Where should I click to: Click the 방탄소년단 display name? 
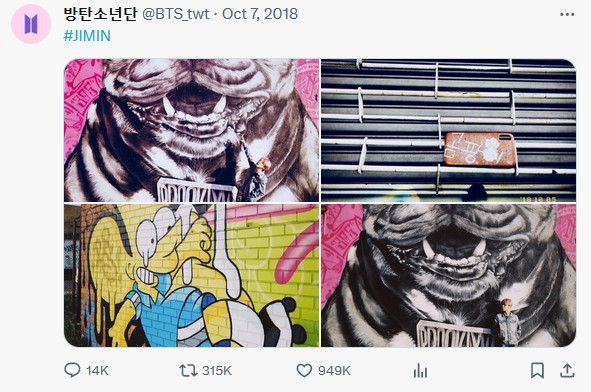100,14
